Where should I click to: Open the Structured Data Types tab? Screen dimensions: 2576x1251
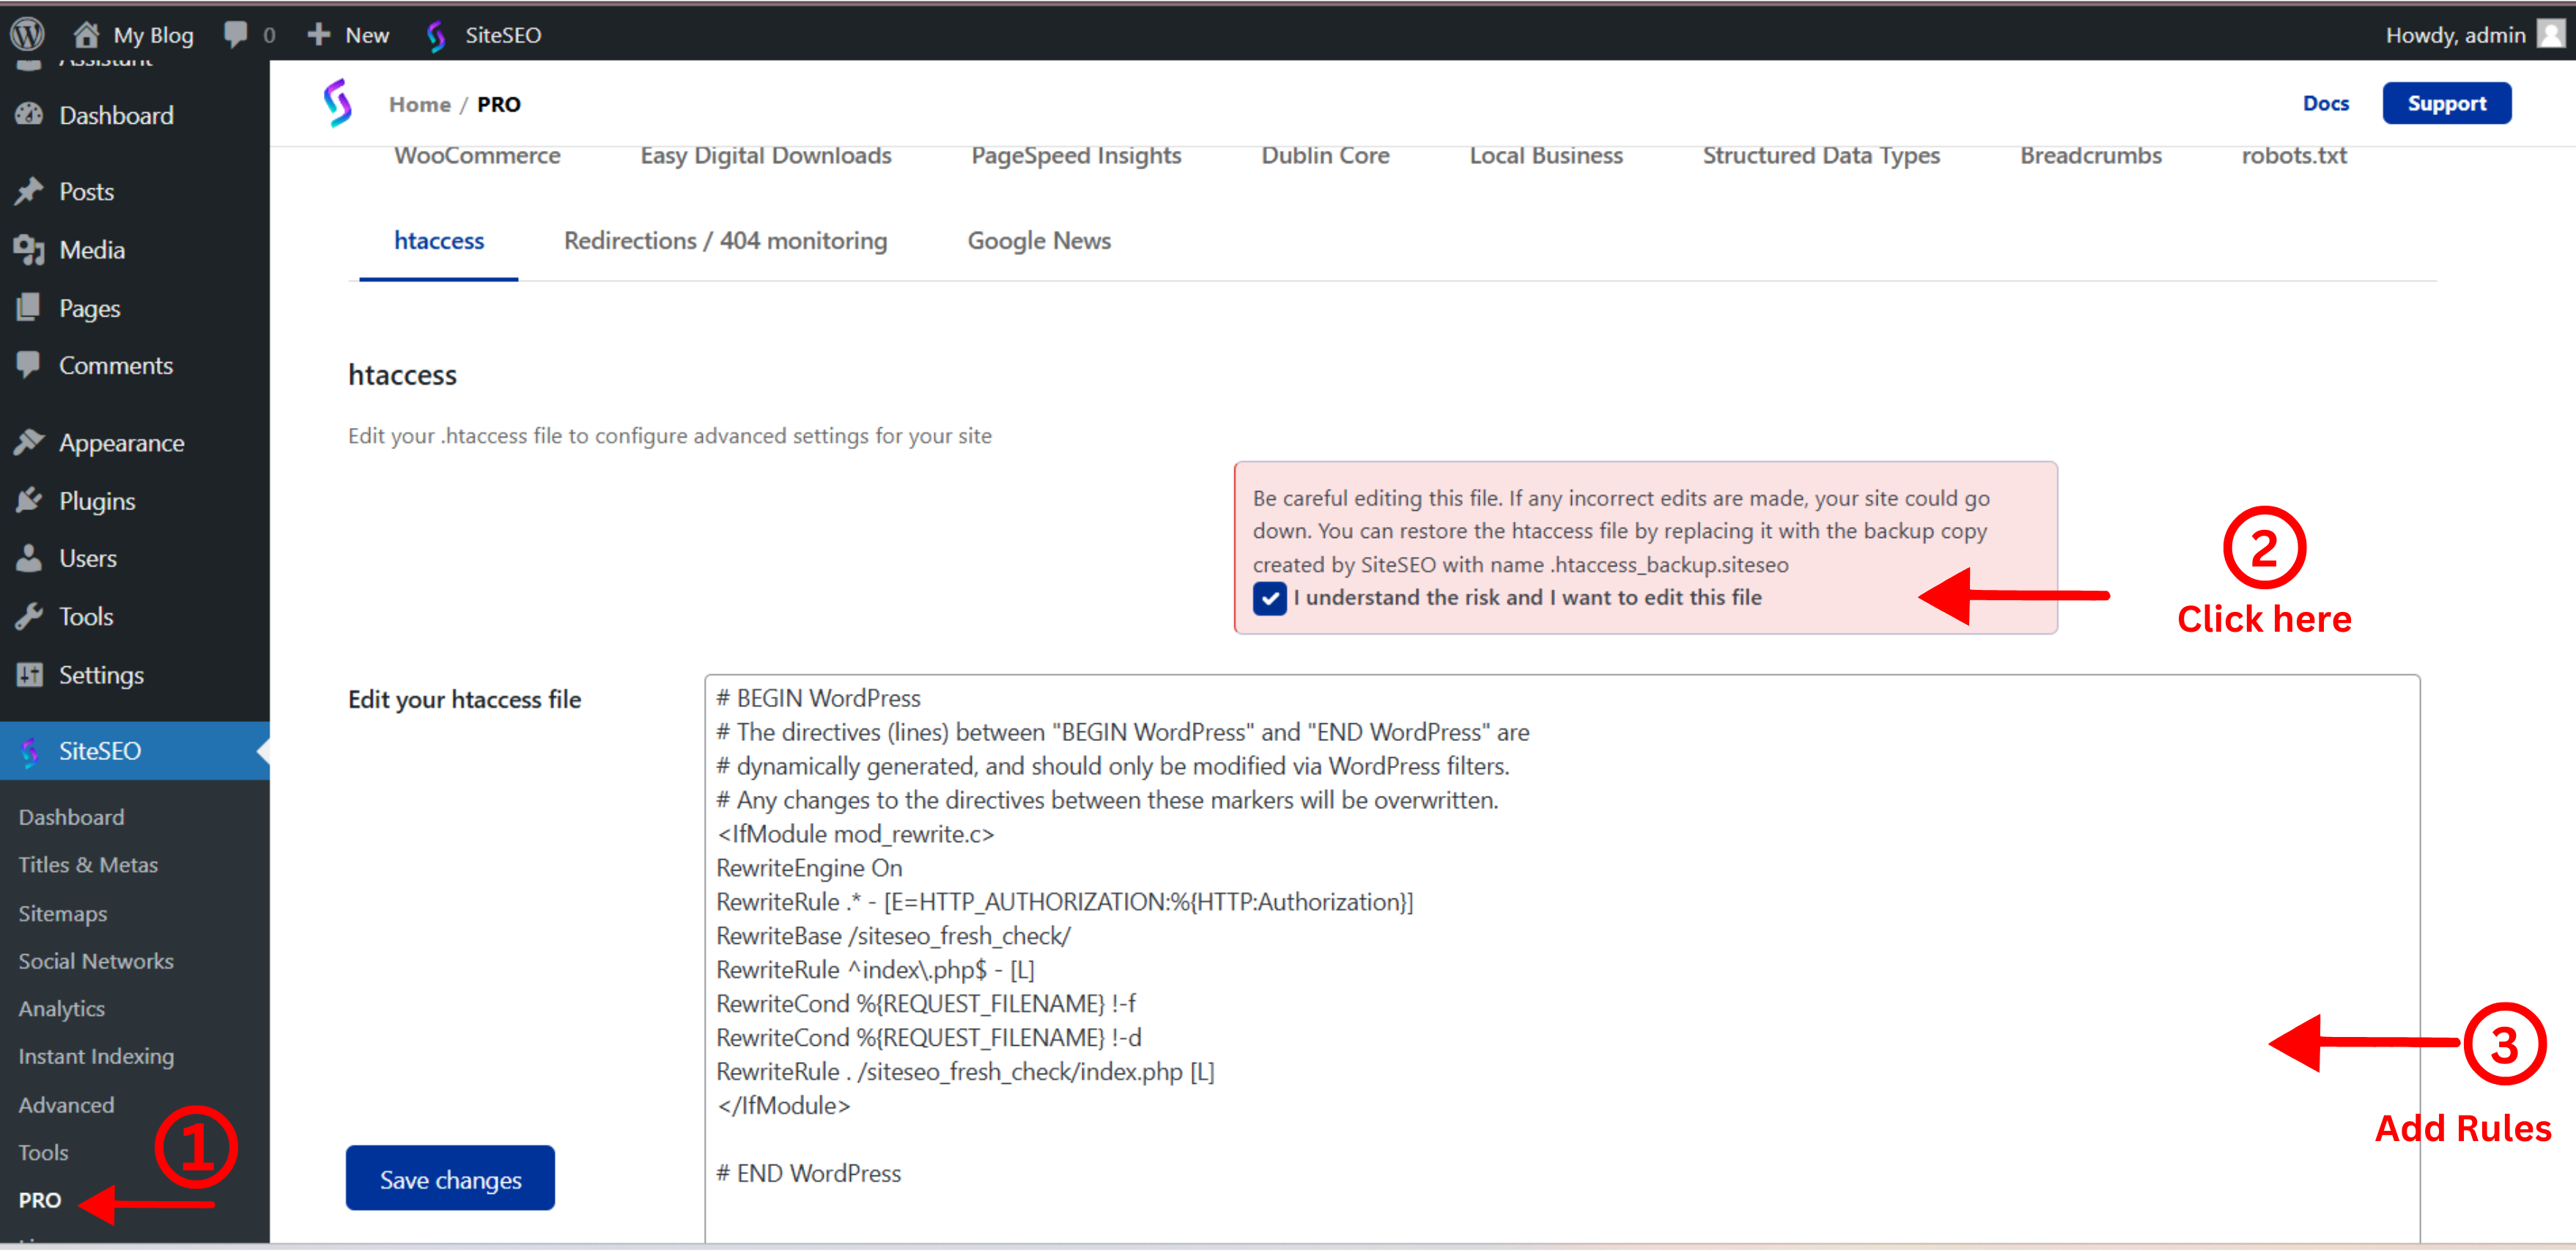(1821, 156)
